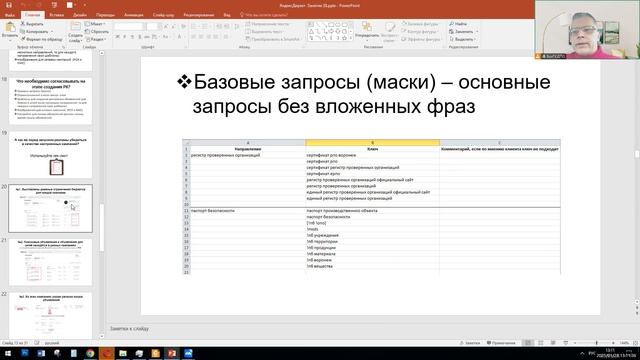Start Slide Show icon in status bar
Viewport: 640px width, 360px height.
[x=565, y=343]
